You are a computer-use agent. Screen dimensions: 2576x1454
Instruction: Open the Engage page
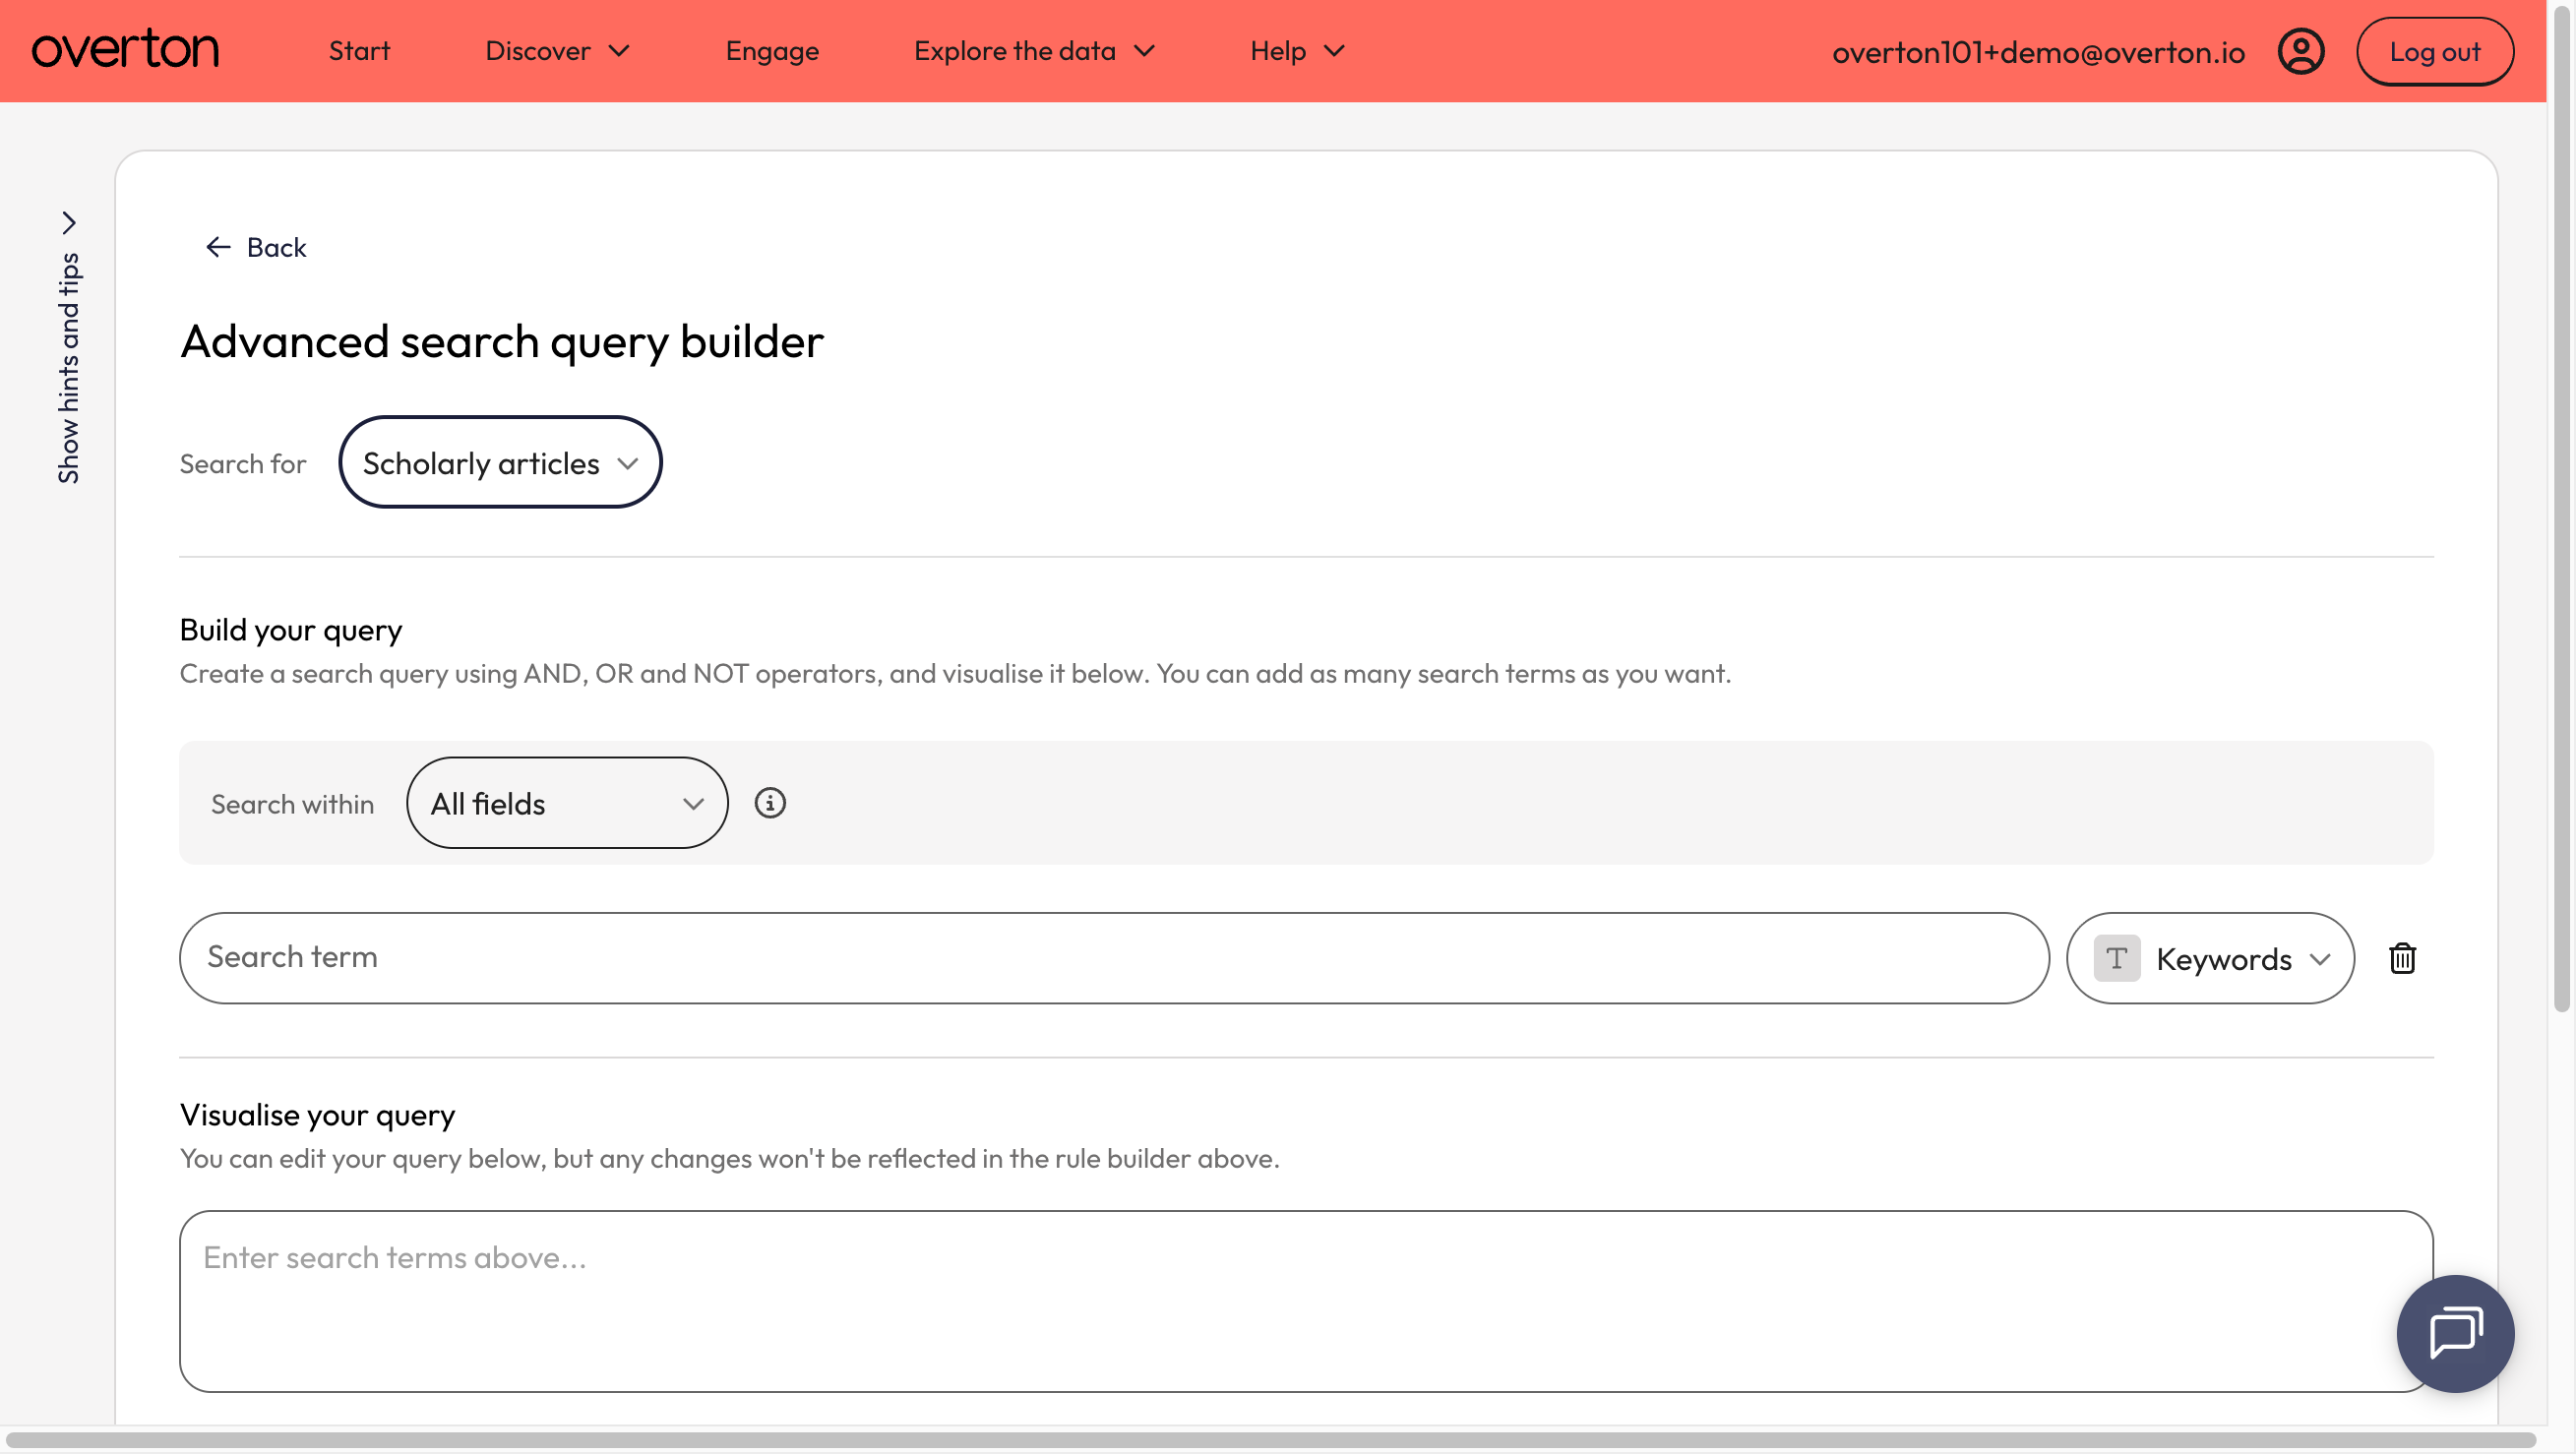click(772, 51)
